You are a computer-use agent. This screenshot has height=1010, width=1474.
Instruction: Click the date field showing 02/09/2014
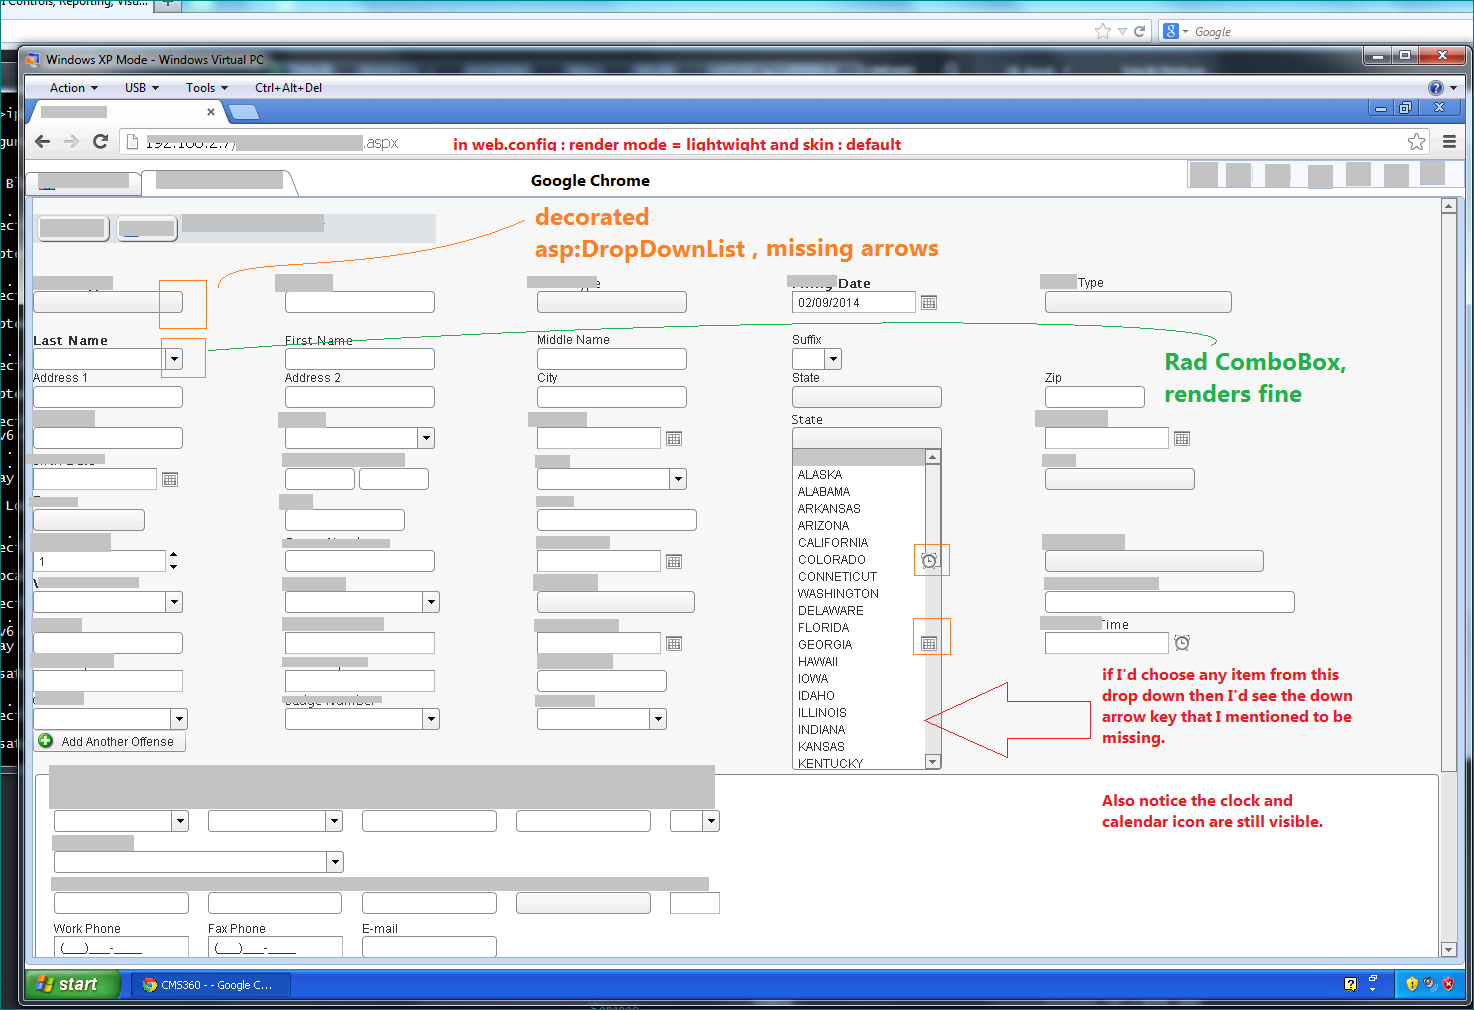pyautogui.click(x=854, y=302)
